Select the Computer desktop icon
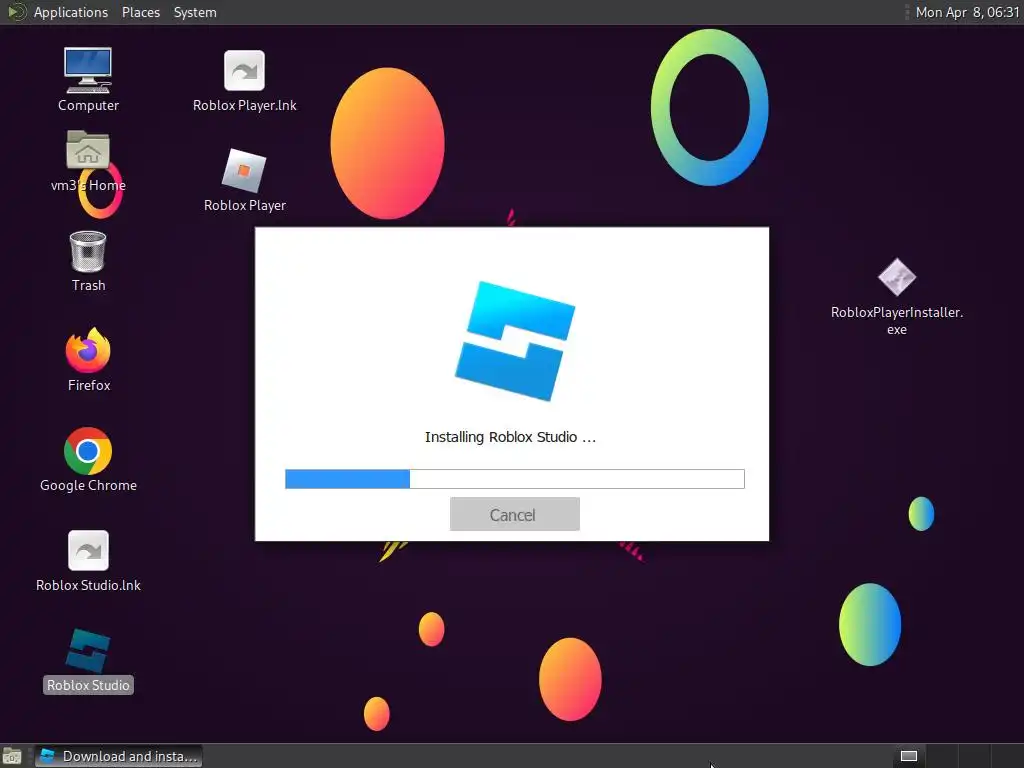The height and width of the screenshot is (768, 1024). (88, 71)
